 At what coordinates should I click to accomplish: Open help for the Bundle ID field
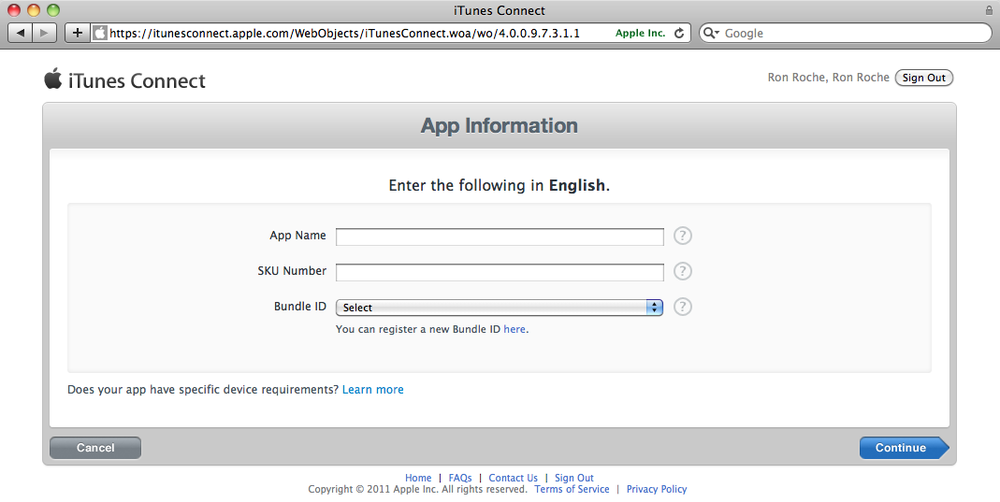point(682,307)
